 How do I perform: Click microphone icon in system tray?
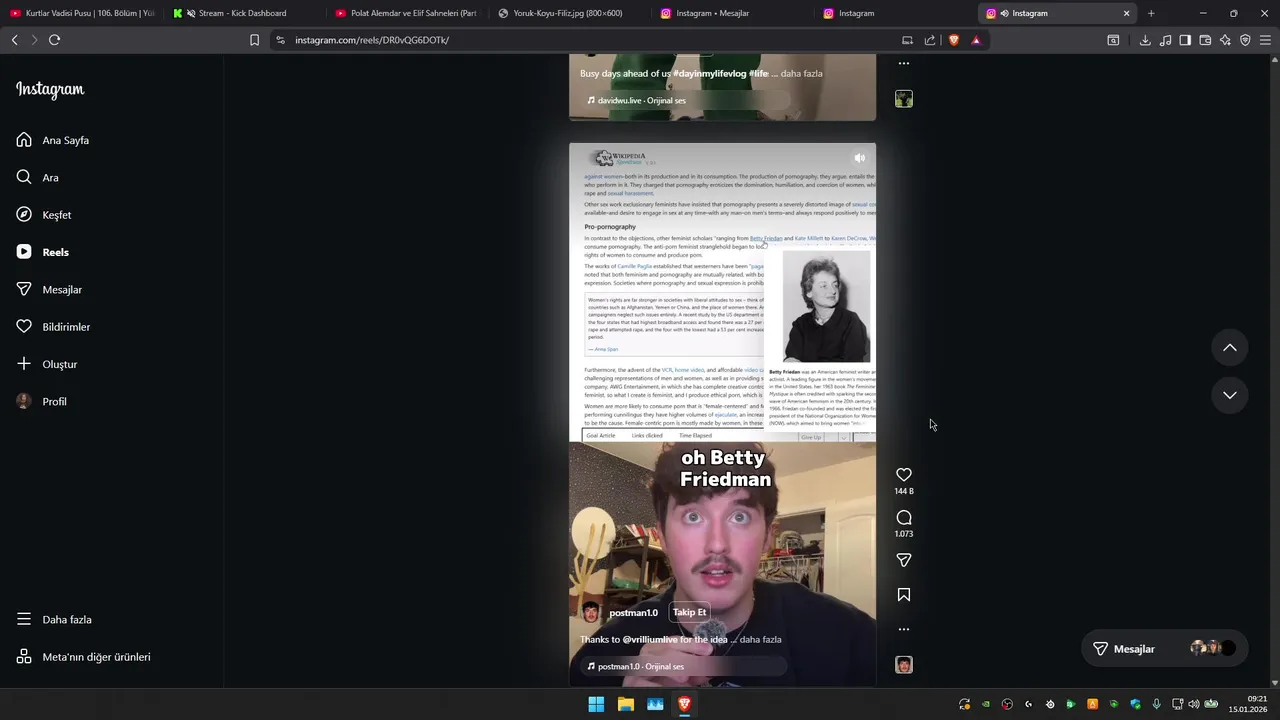(x=1156, y=704)
